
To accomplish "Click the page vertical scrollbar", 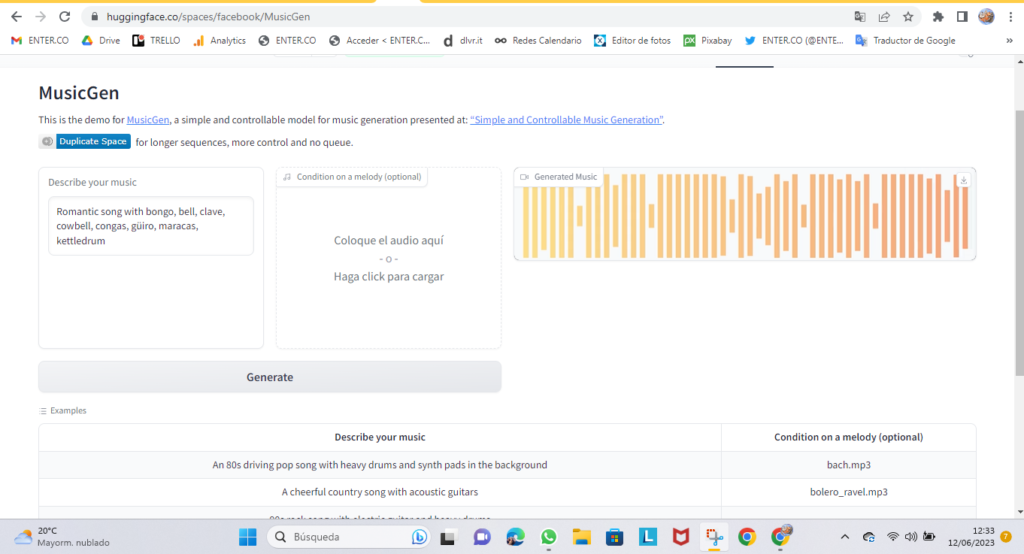I will [1019, 242].
